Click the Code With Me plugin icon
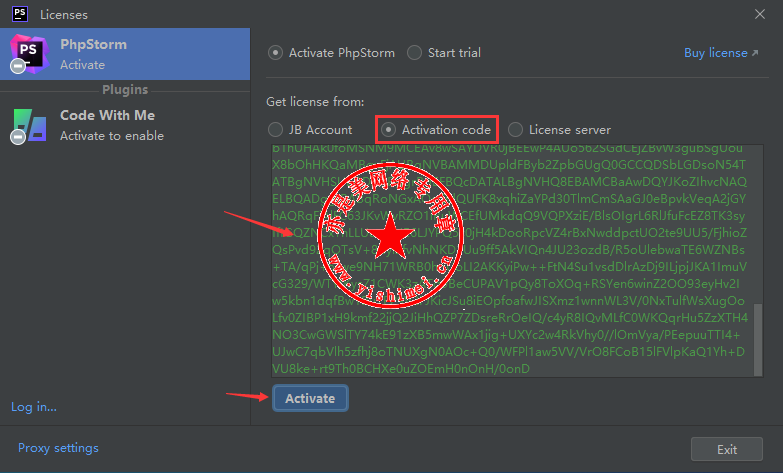This screenshot has height=473, width=783. pos(29,125)
